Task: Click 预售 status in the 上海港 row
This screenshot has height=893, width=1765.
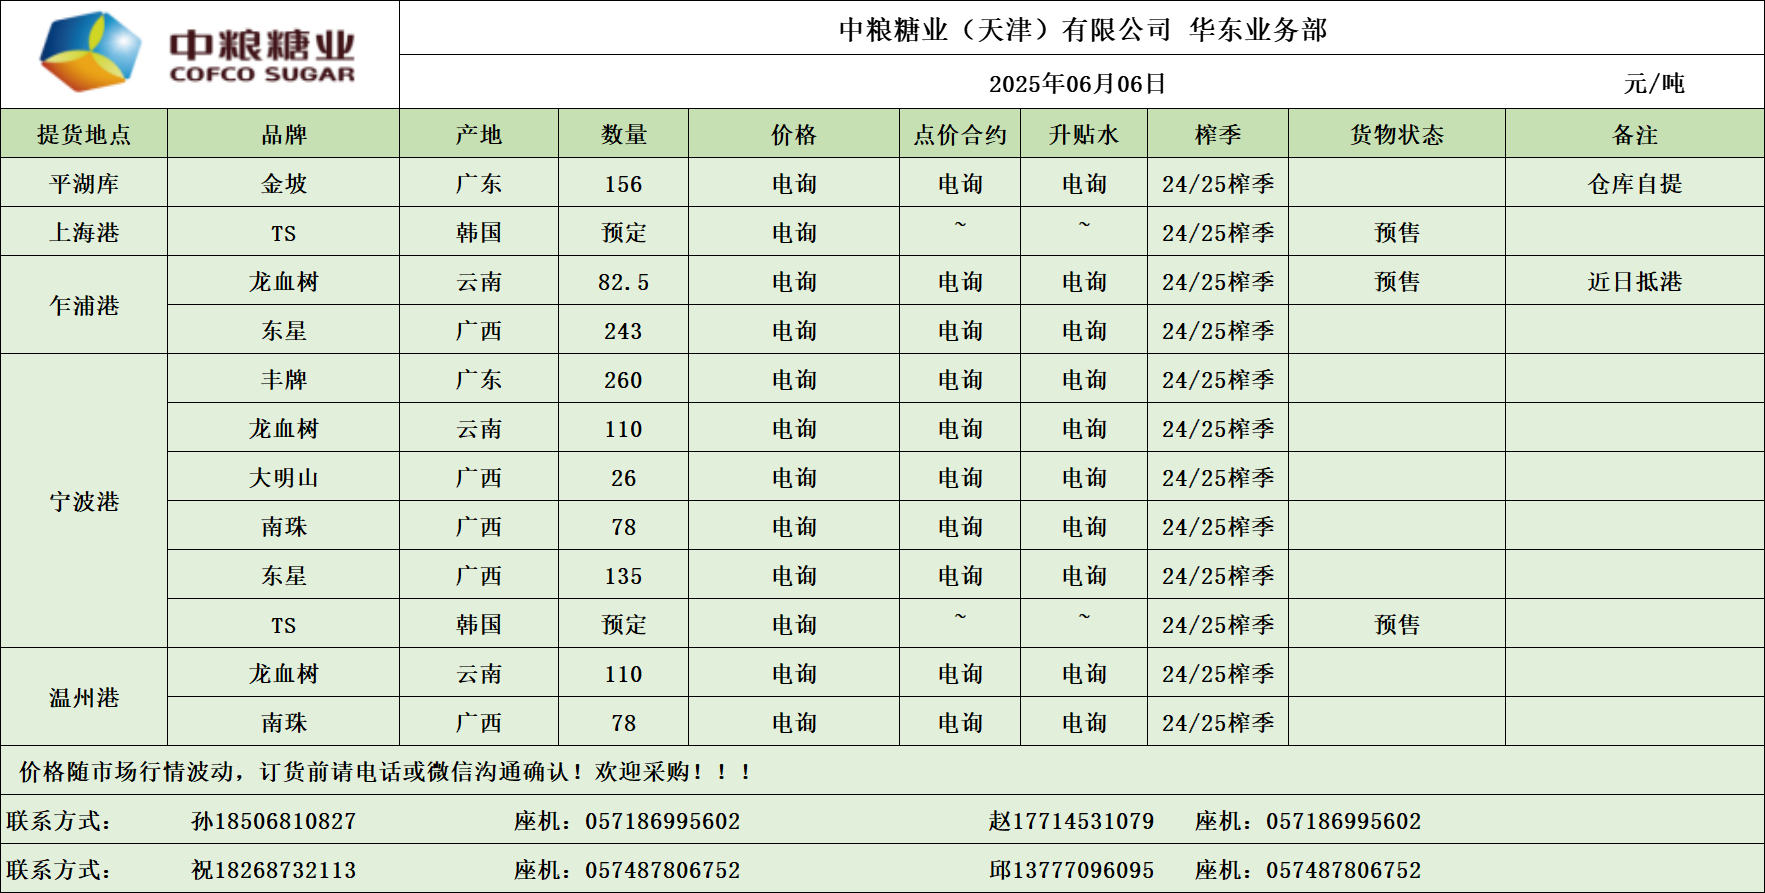Action: (x=1397, y=232)
